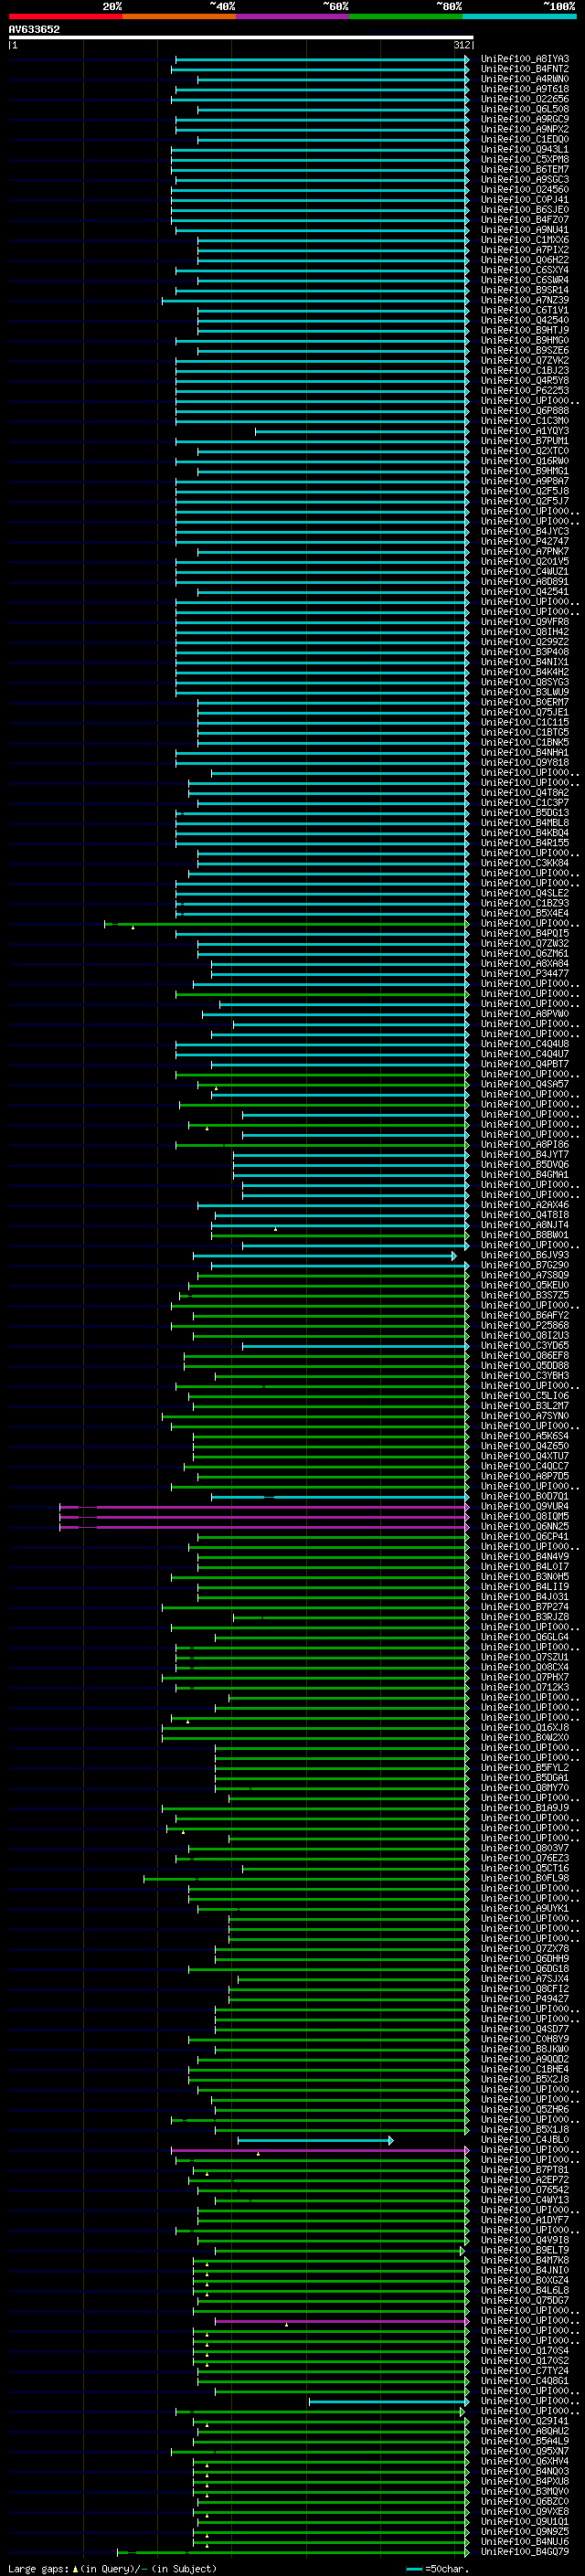
Task: Click the query end position 312
Action: point(462,45)
